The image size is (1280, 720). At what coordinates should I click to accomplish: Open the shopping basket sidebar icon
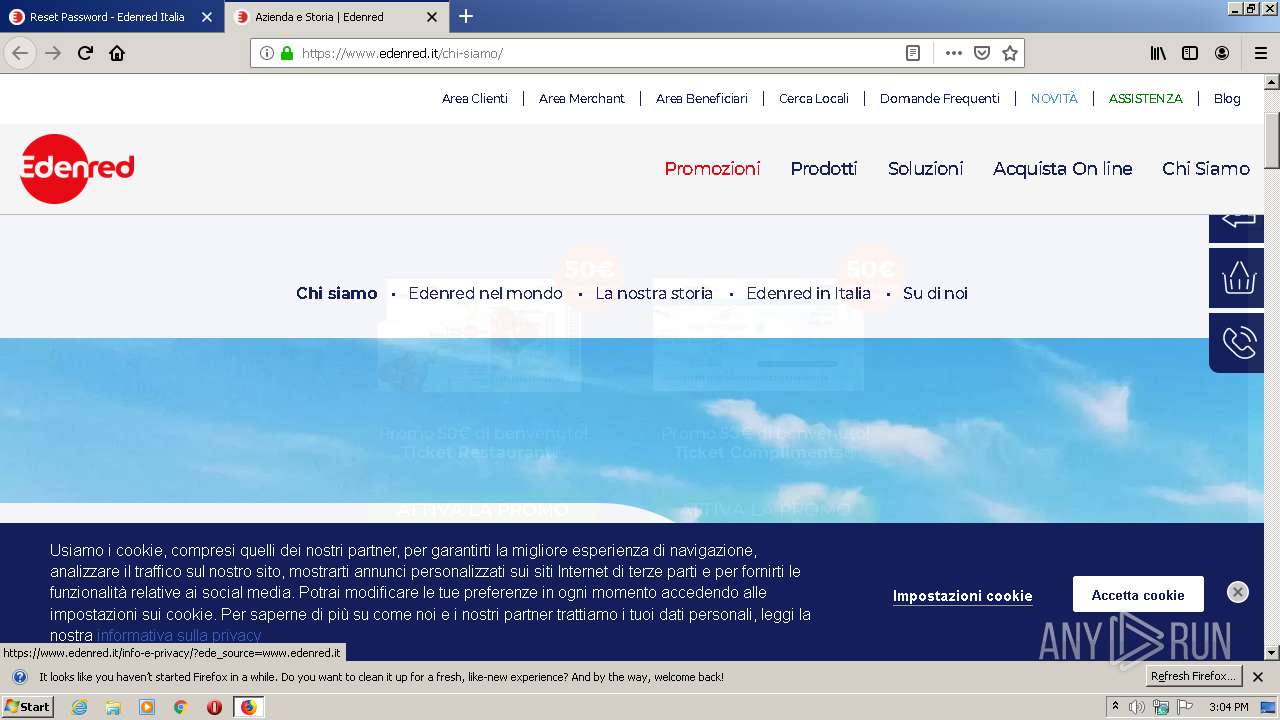[x=1238, y=278]
